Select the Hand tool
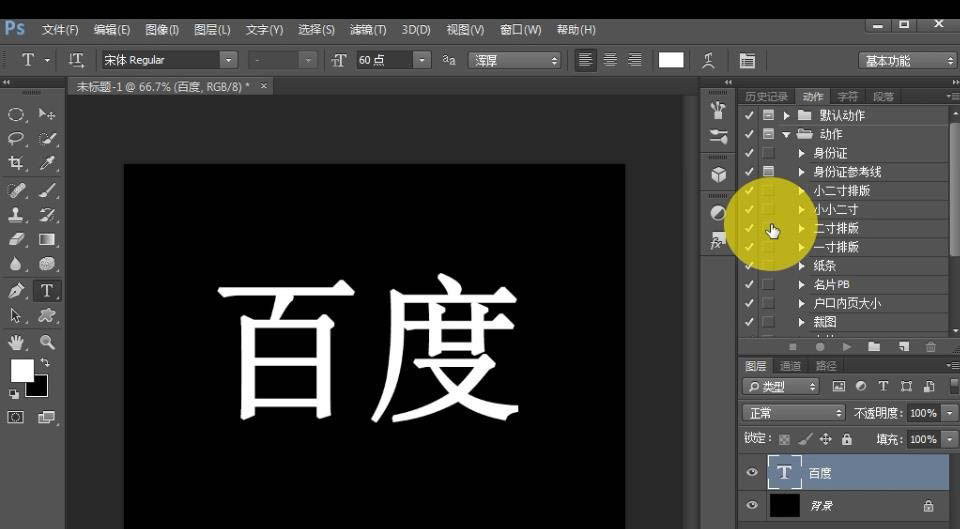The image size is (960, 529). pyautogui.click(x=16, y=342)
